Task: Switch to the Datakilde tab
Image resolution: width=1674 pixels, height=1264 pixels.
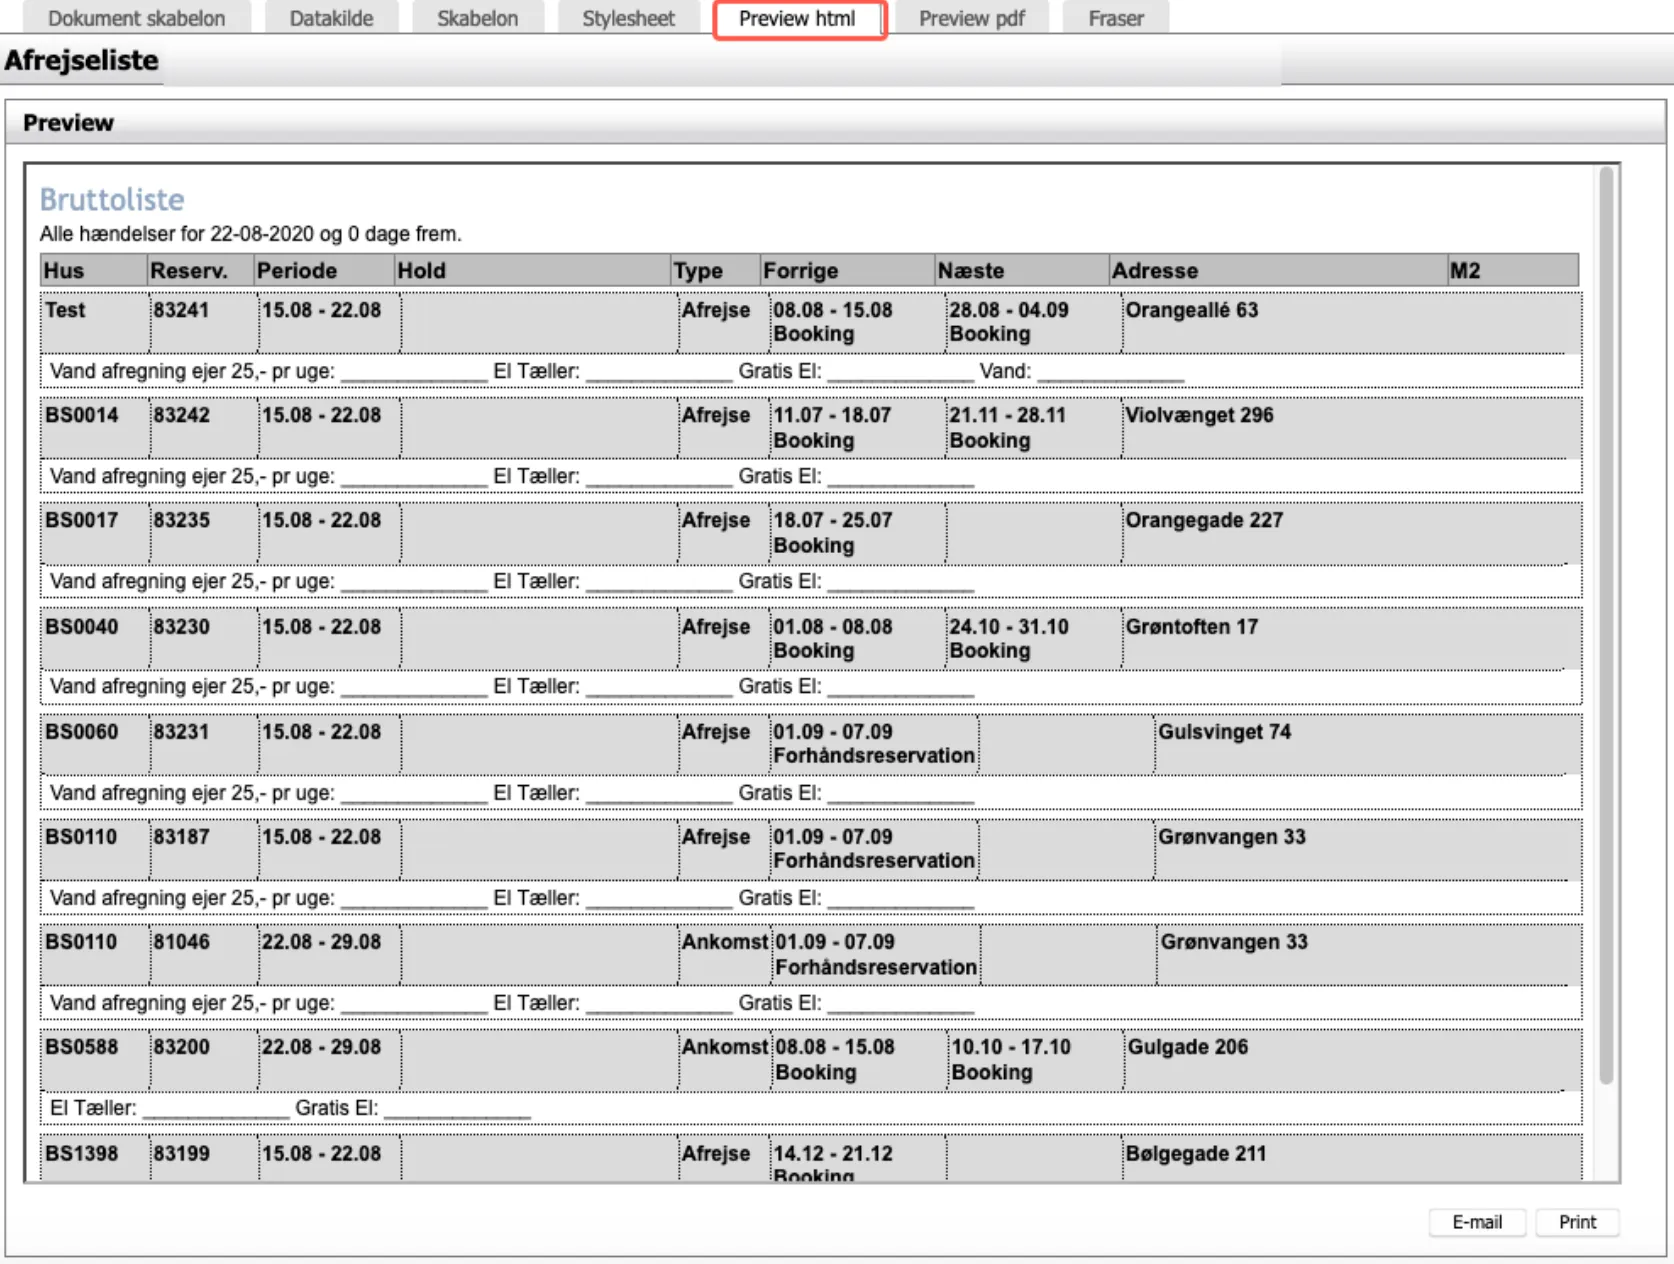Action: [331, 18]
